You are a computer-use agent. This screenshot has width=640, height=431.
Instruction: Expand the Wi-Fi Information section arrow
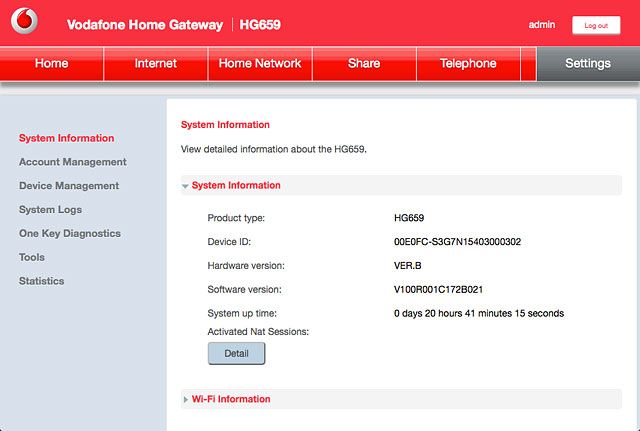[186, 400]
